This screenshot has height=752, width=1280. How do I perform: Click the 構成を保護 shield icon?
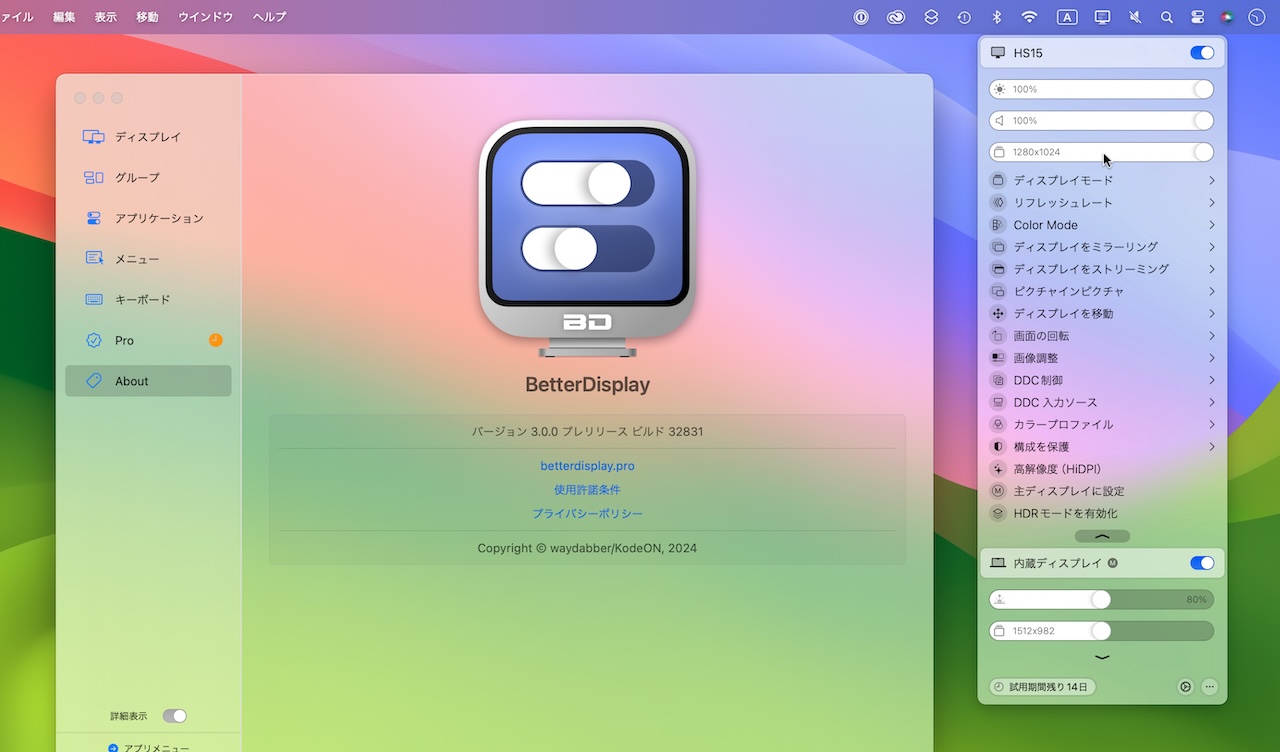(997, 447)
